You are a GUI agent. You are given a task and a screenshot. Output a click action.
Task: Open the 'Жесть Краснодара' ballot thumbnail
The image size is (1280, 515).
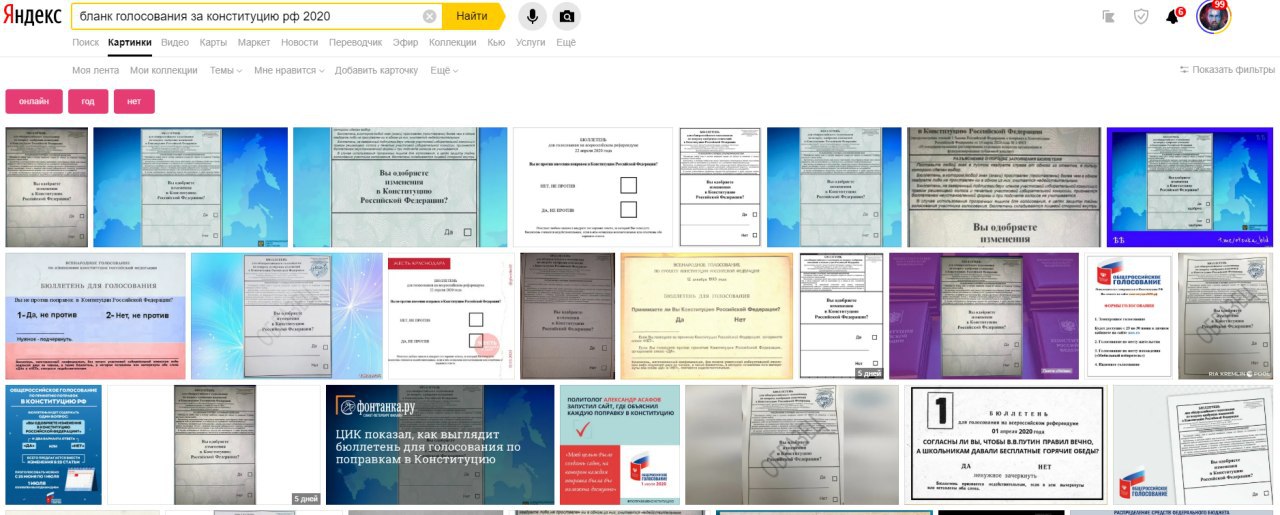click(451, 316)
